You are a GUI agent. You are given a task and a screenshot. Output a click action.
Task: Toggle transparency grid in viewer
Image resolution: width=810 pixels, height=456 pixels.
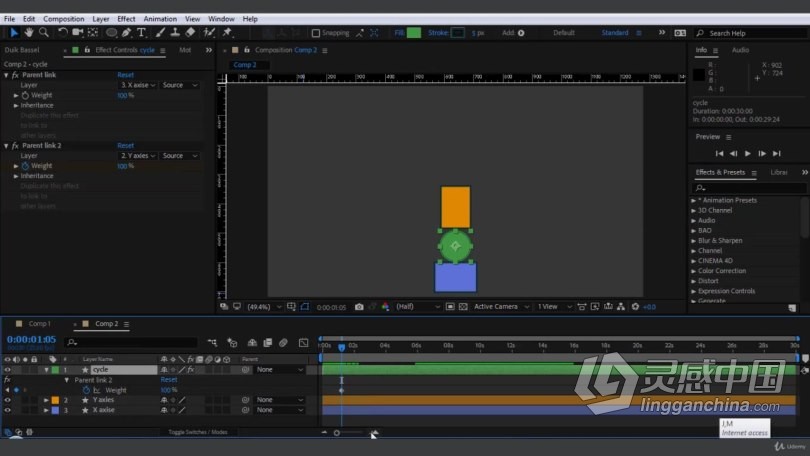point(463,307)
